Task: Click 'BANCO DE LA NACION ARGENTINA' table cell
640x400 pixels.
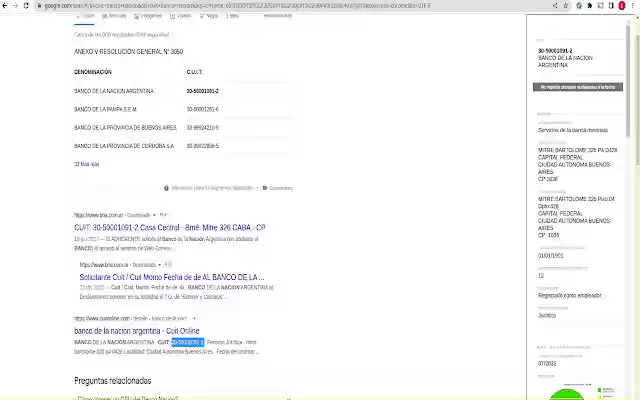Action: [x=113, y=91]
